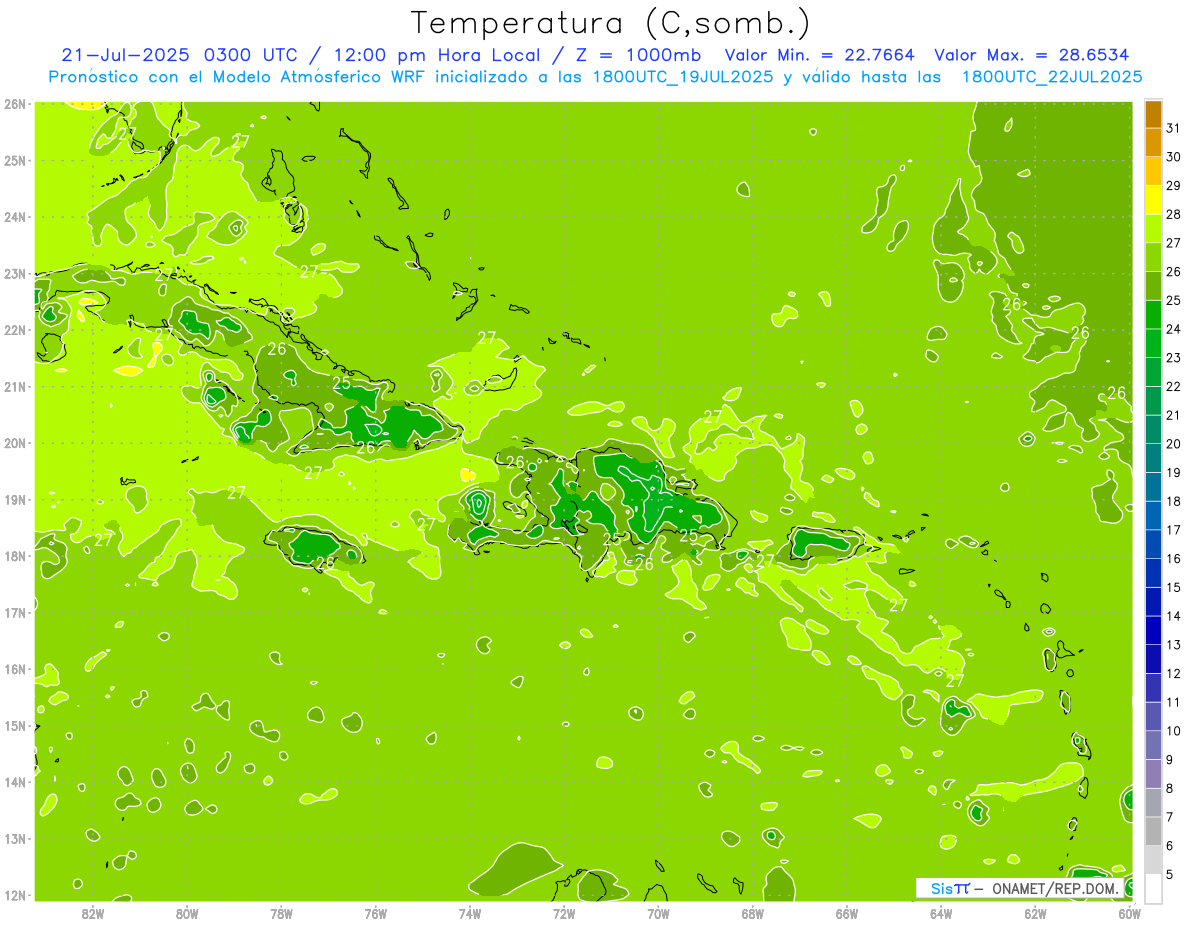The width and height of the screenshot is (1200, 927).
Task: Click the 17N latitude label
Action: point(14,612)
